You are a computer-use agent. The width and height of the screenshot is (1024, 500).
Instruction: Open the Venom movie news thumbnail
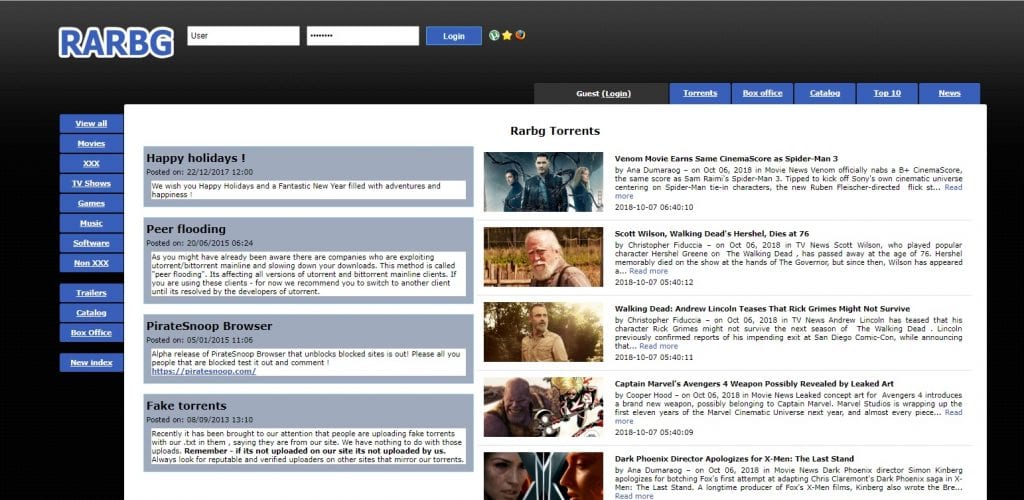[543, 182]
